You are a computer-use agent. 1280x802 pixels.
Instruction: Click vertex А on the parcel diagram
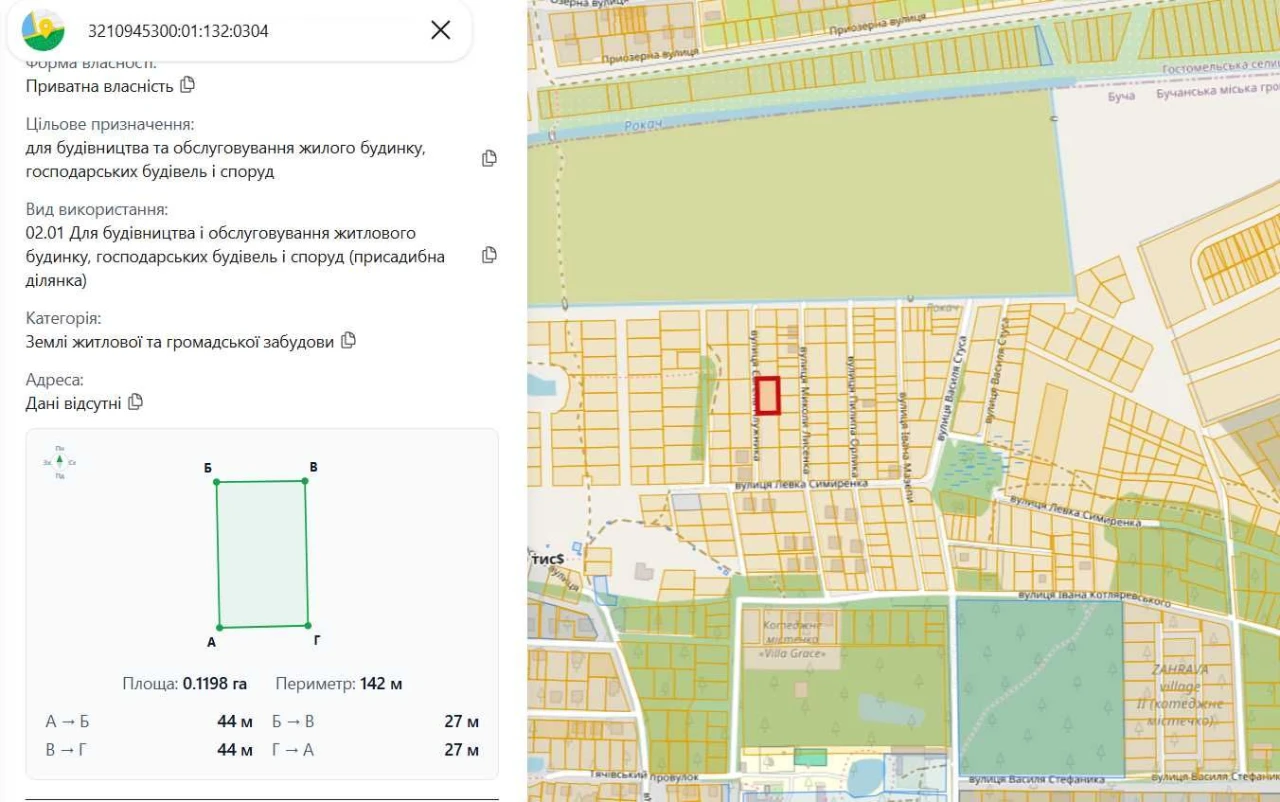[x=219, y=627]
